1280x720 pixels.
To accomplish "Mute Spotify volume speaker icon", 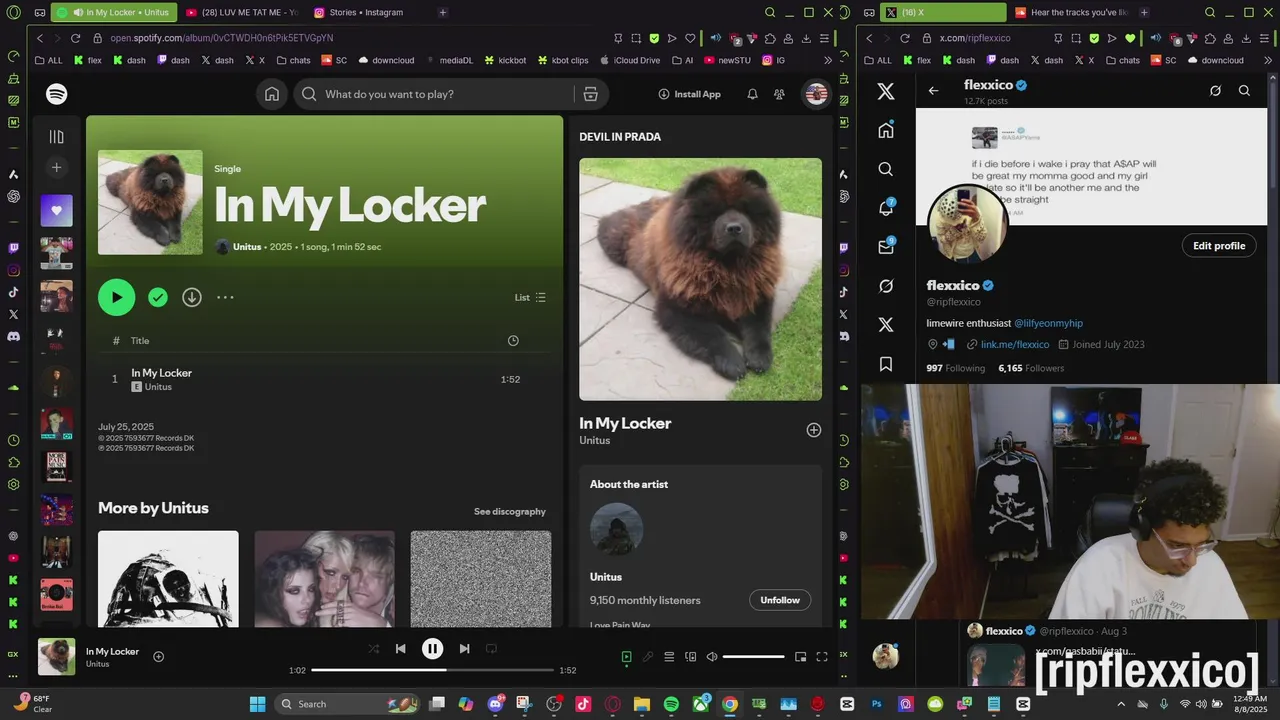I will pos(712,657).
